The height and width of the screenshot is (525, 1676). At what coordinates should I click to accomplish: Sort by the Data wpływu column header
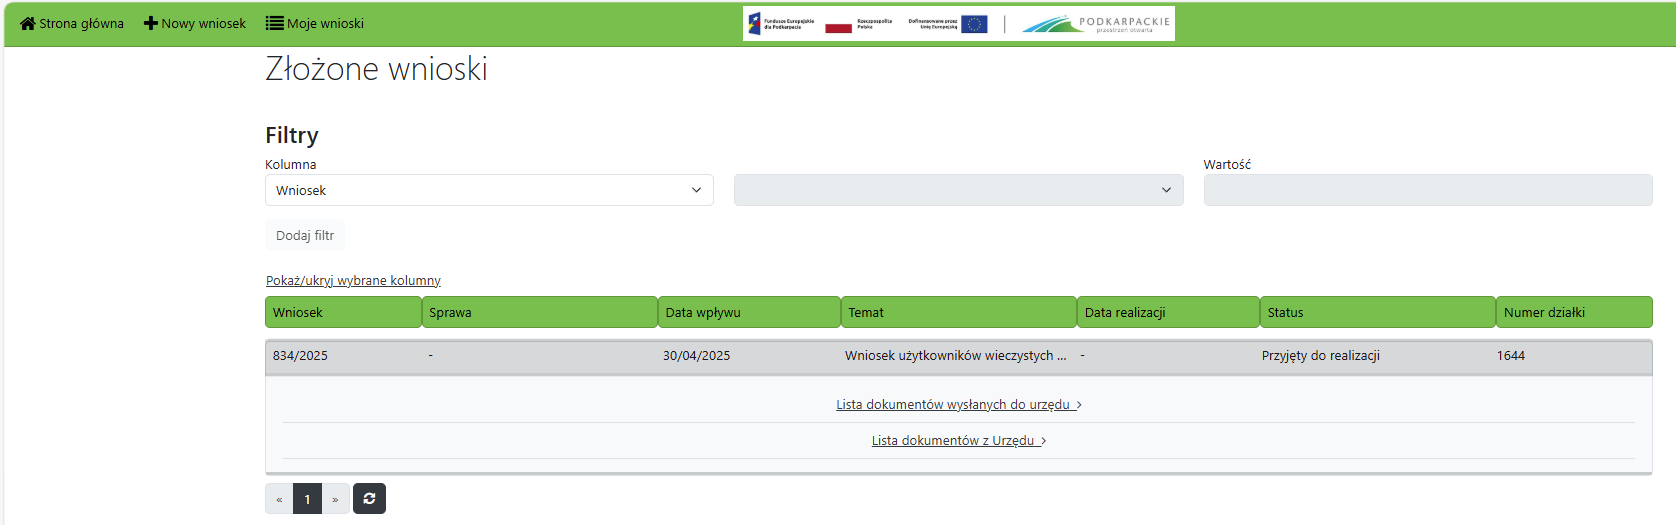[x=748, y=312]
